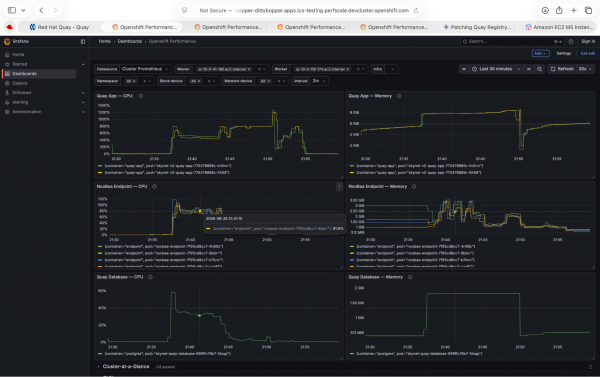This screenshot has width=600, height=377.
Task: Click Sign in
Action: click(x=588, y=41)
